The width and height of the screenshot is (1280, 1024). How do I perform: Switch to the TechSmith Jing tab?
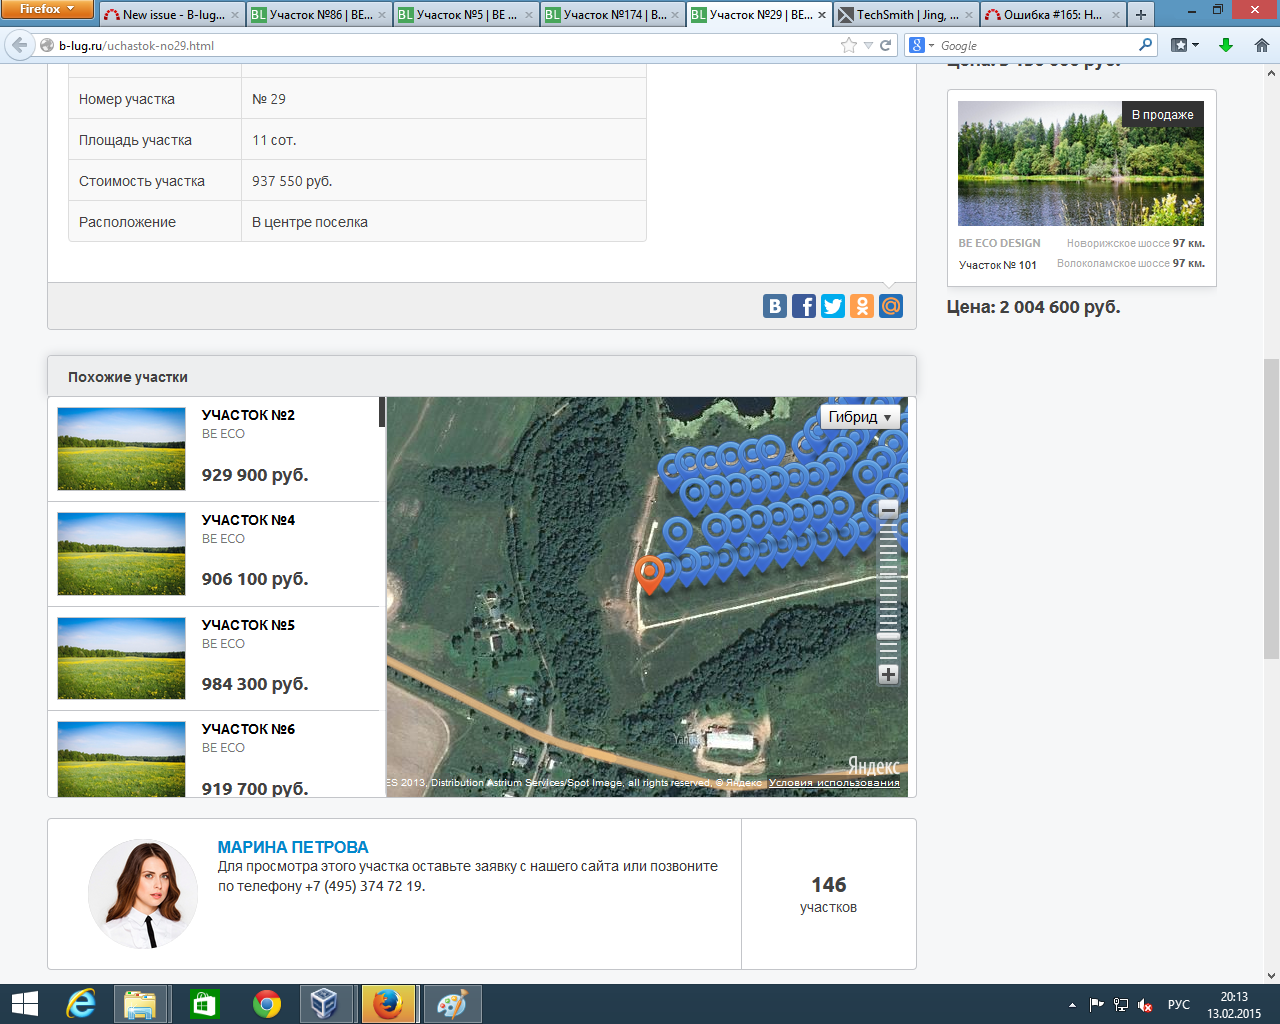coord(904,15)
